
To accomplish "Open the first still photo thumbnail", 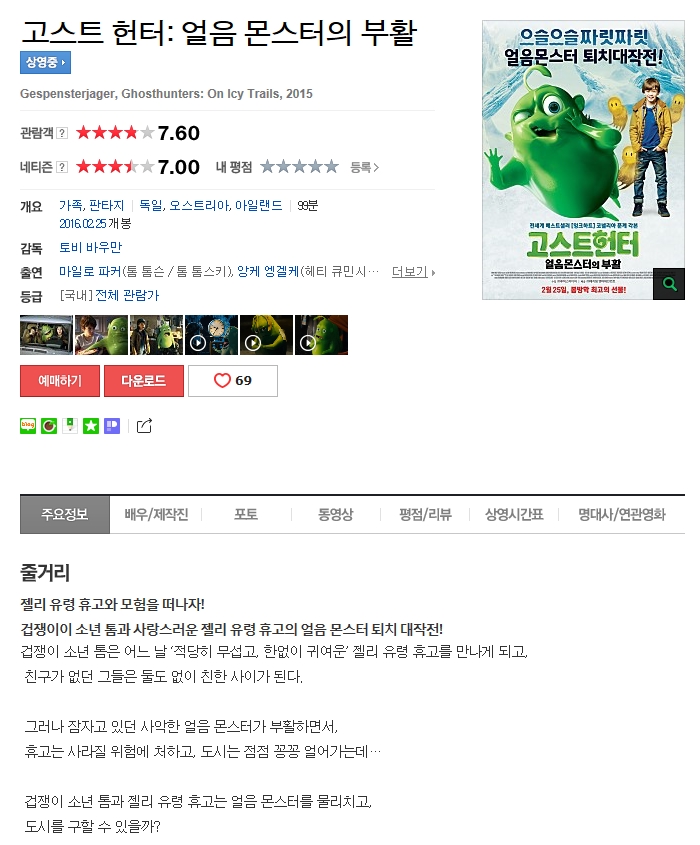I will [x=46, y=335].
